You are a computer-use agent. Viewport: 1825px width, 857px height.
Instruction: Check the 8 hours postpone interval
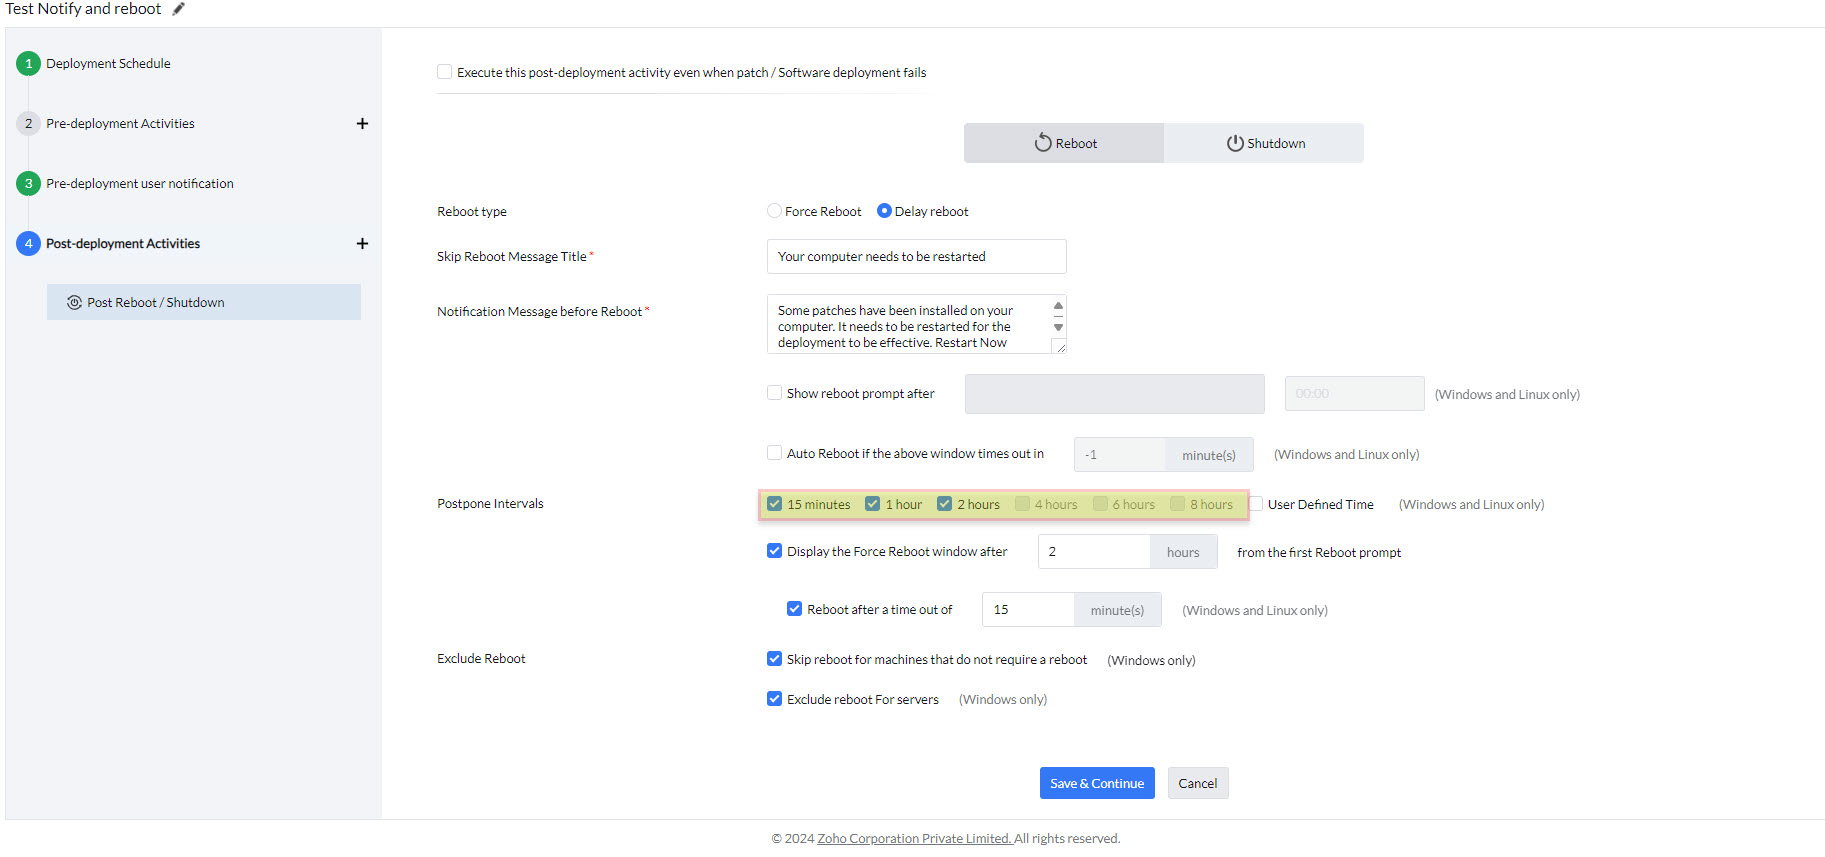pos(1177,504)
